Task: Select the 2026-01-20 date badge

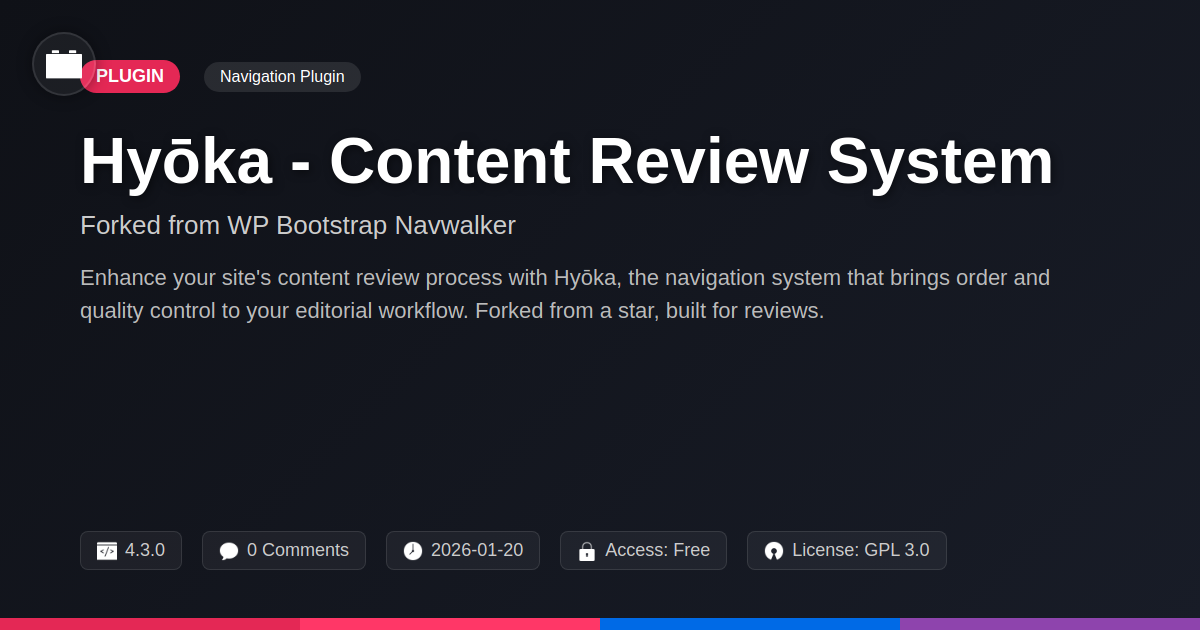Action: point(463,550)
